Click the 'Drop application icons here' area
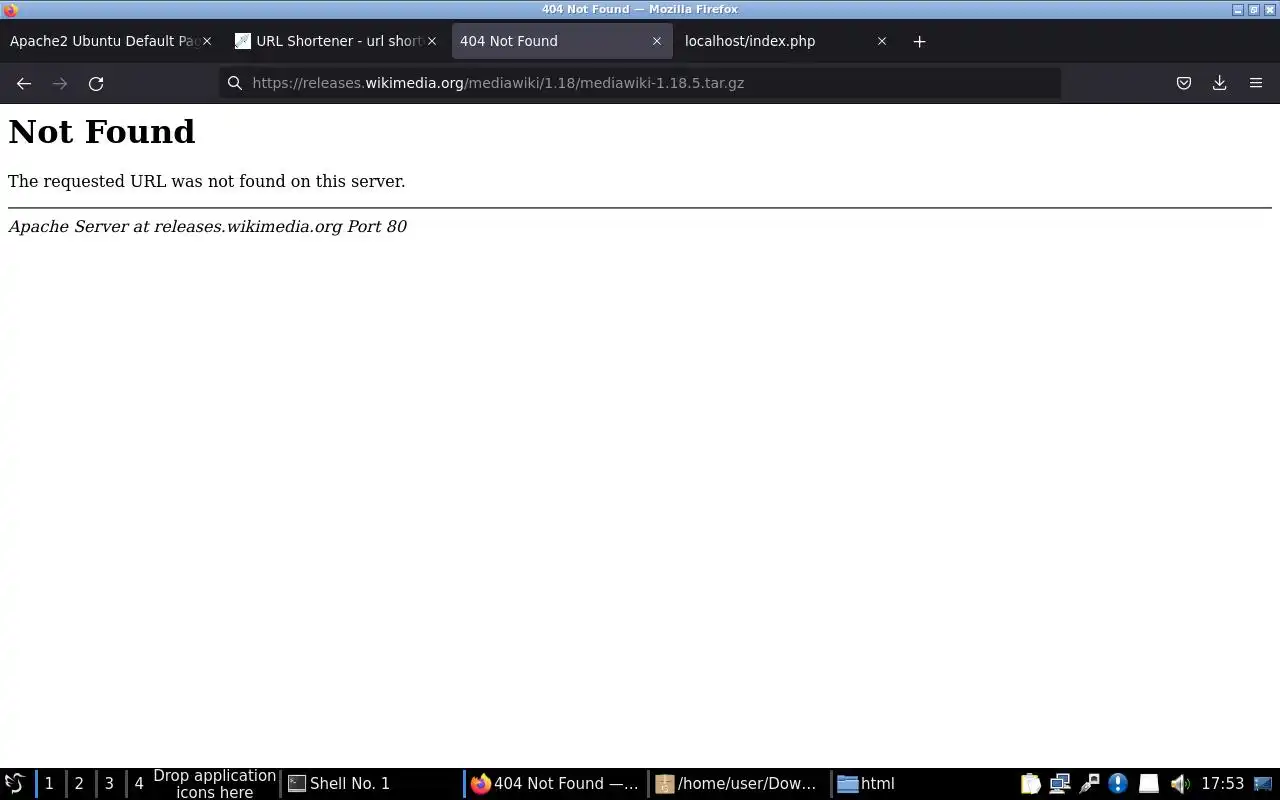This screenshot has width=1280, height=800. [214, 784]
